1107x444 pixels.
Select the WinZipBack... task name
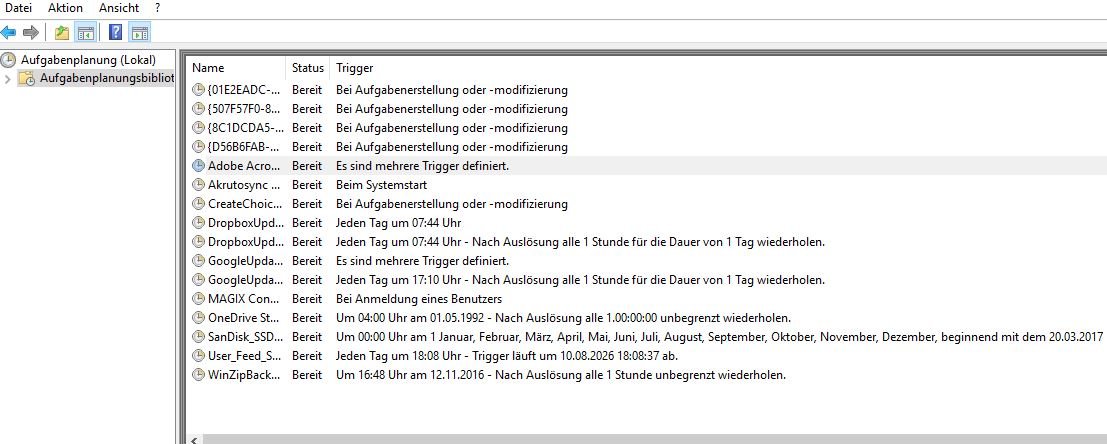tap(244, 375)
